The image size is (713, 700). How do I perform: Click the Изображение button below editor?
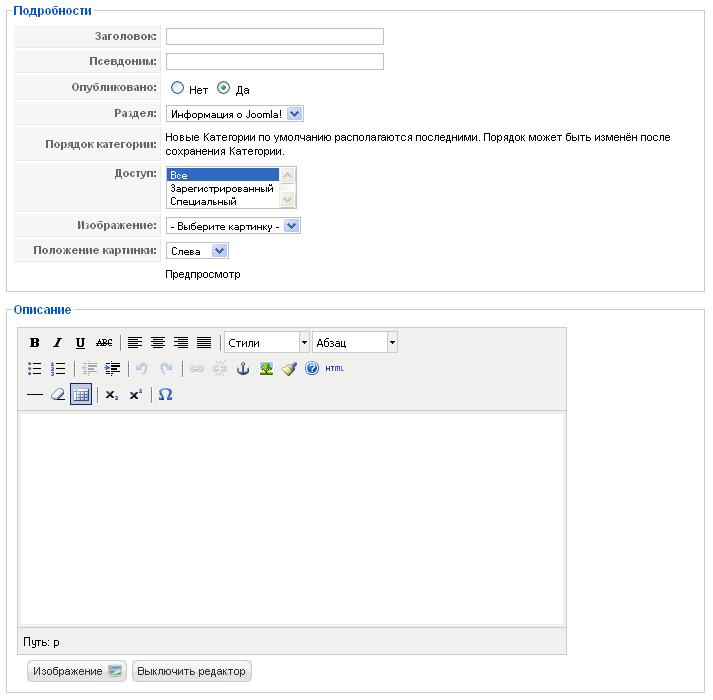77,671
